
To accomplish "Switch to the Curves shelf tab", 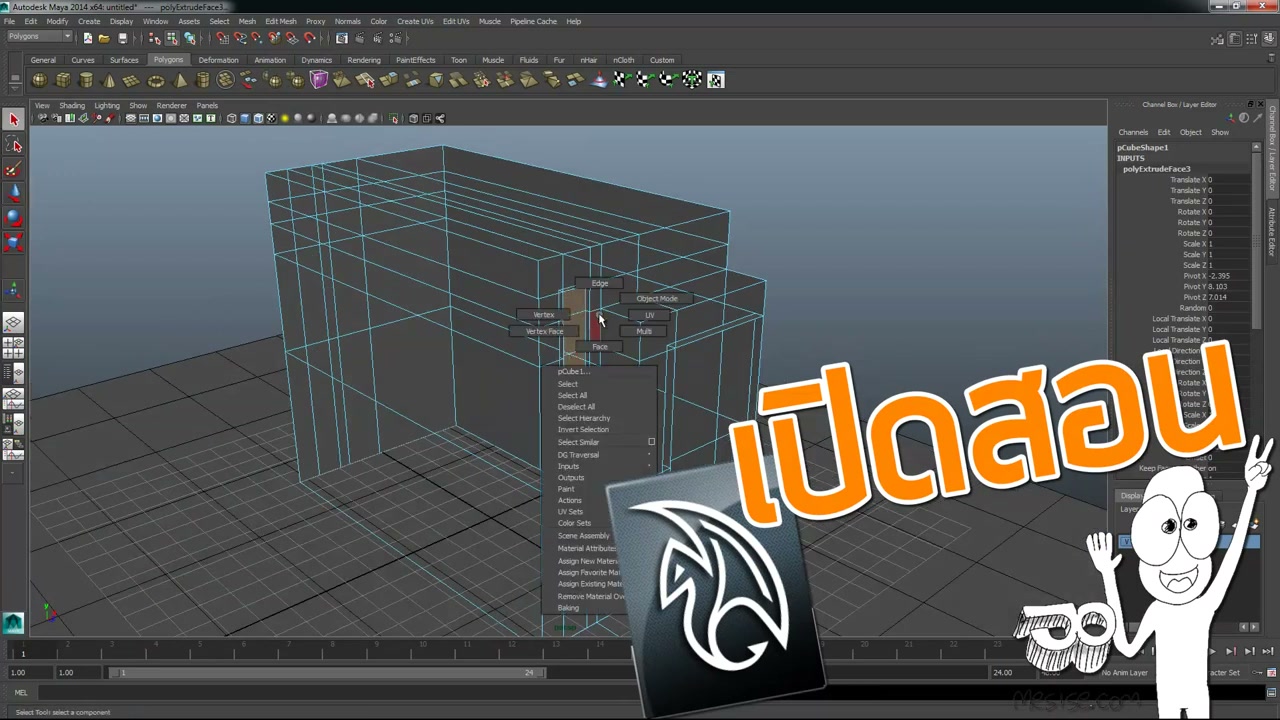I will pos(83,60).
